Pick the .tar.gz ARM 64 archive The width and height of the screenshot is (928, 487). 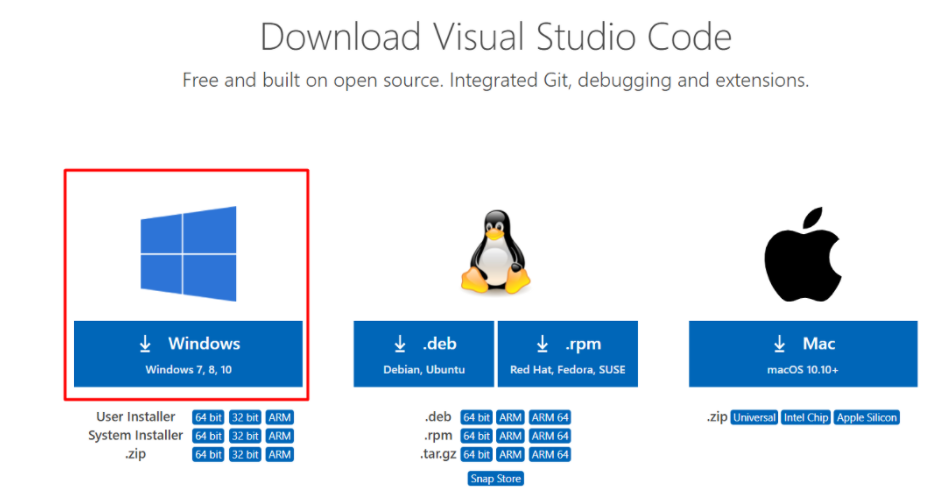coord(550,454)
